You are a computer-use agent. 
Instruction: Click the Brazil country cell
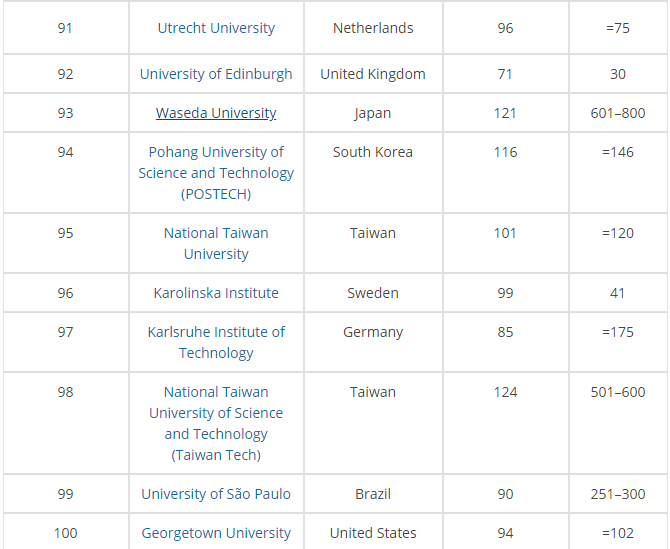[373, 494]
